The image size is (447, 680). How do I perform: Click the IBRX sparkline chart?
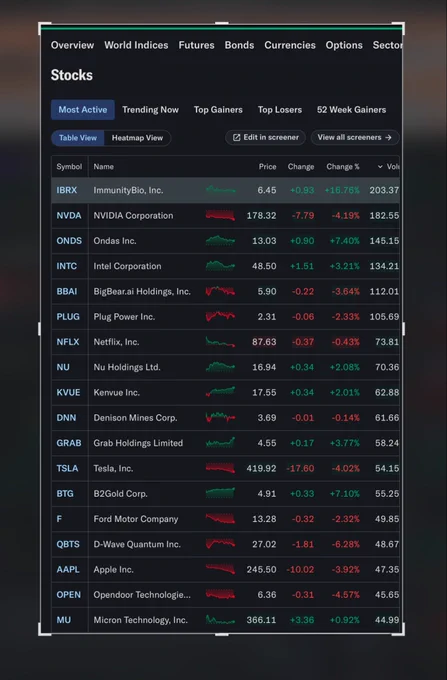[x=220, y=190]
